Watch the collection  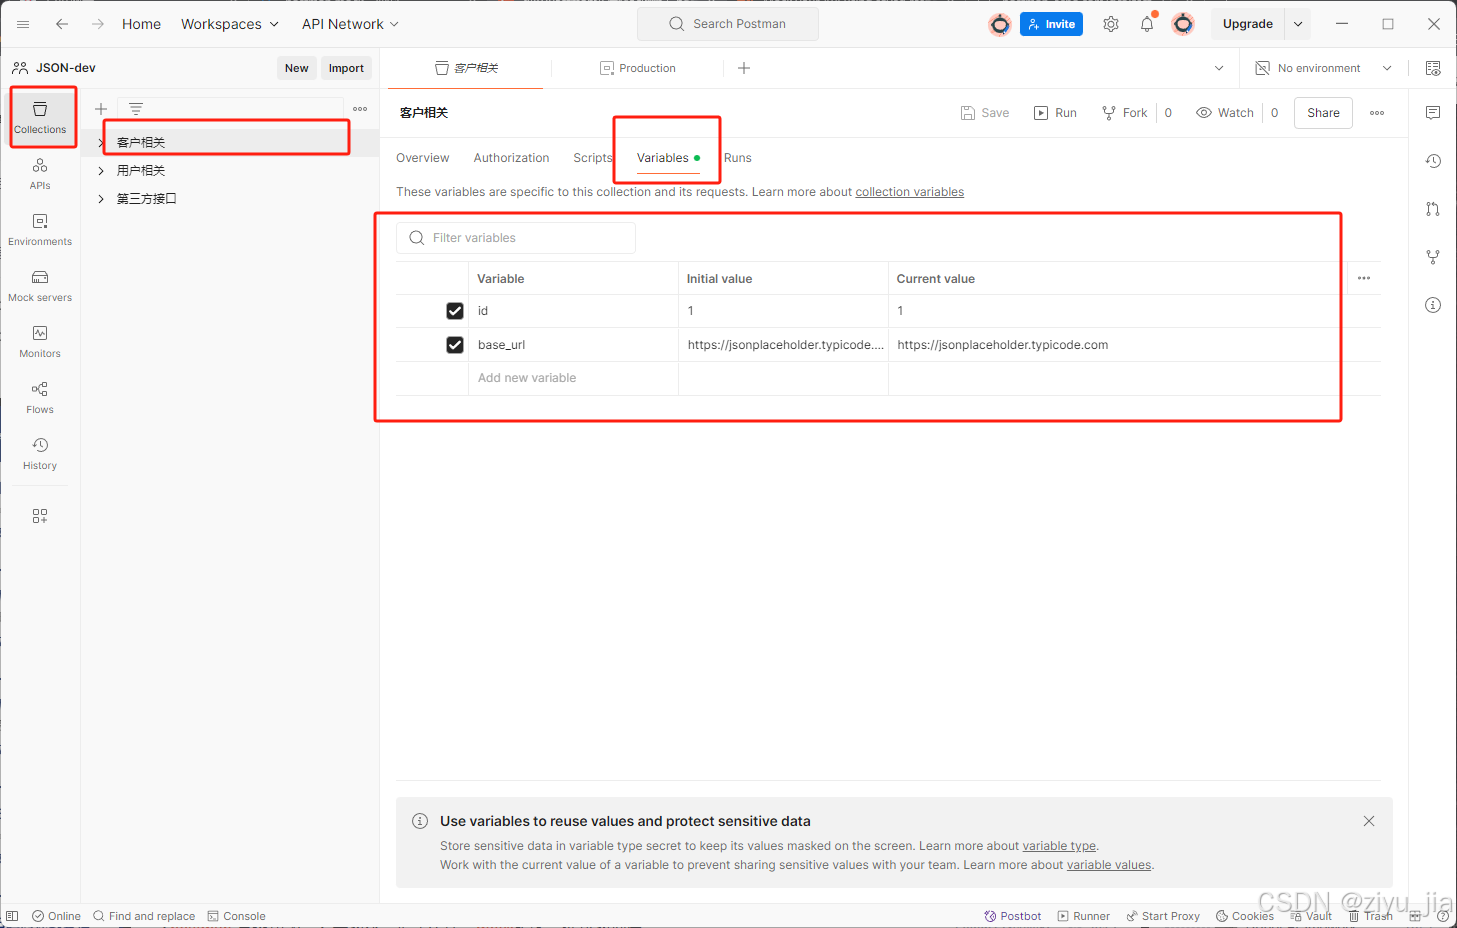pyautogui.click(x=1224, y=113)
